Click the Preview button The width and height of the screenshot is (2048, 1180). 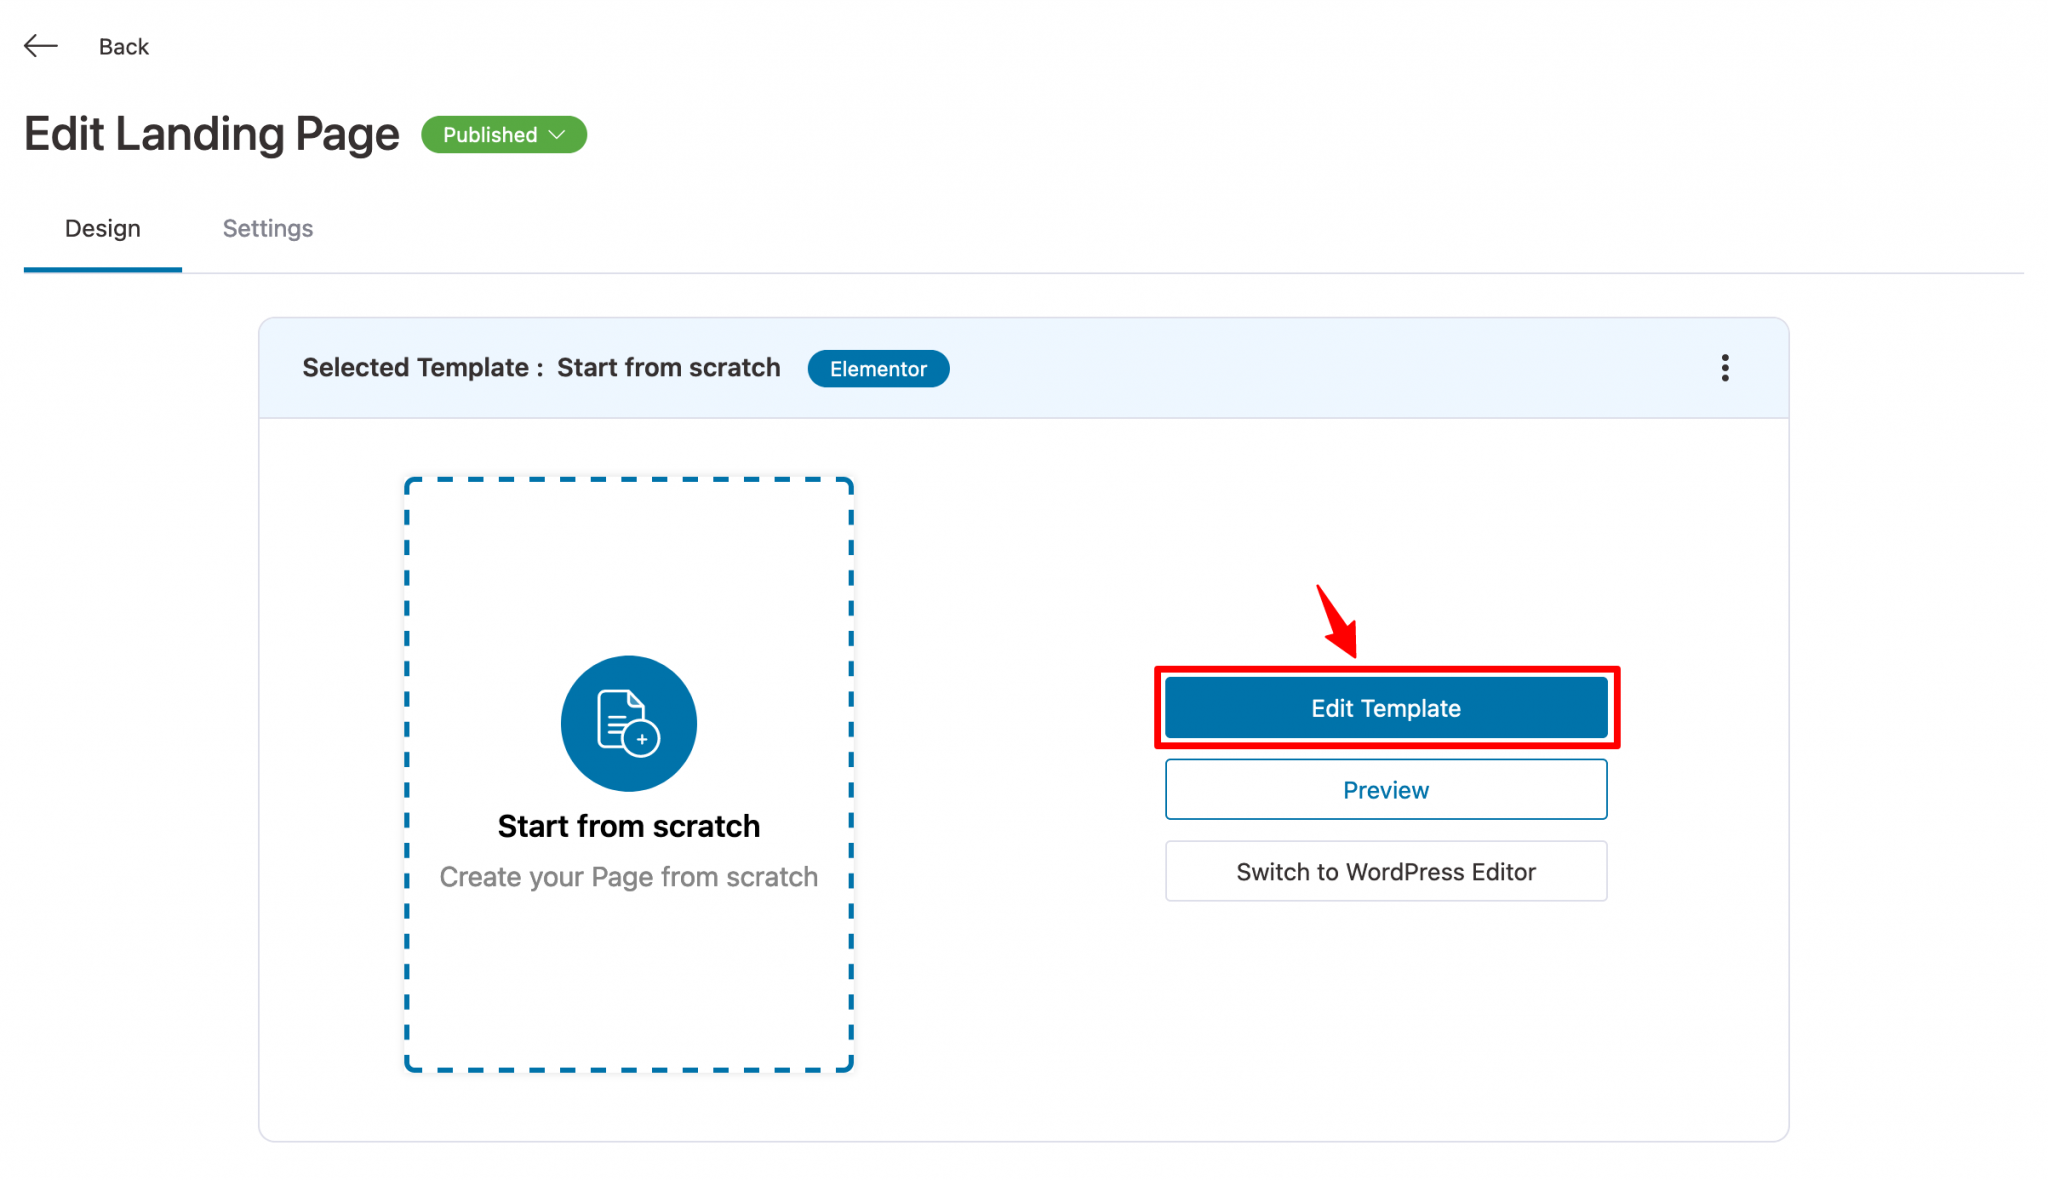pos(1385,789)
